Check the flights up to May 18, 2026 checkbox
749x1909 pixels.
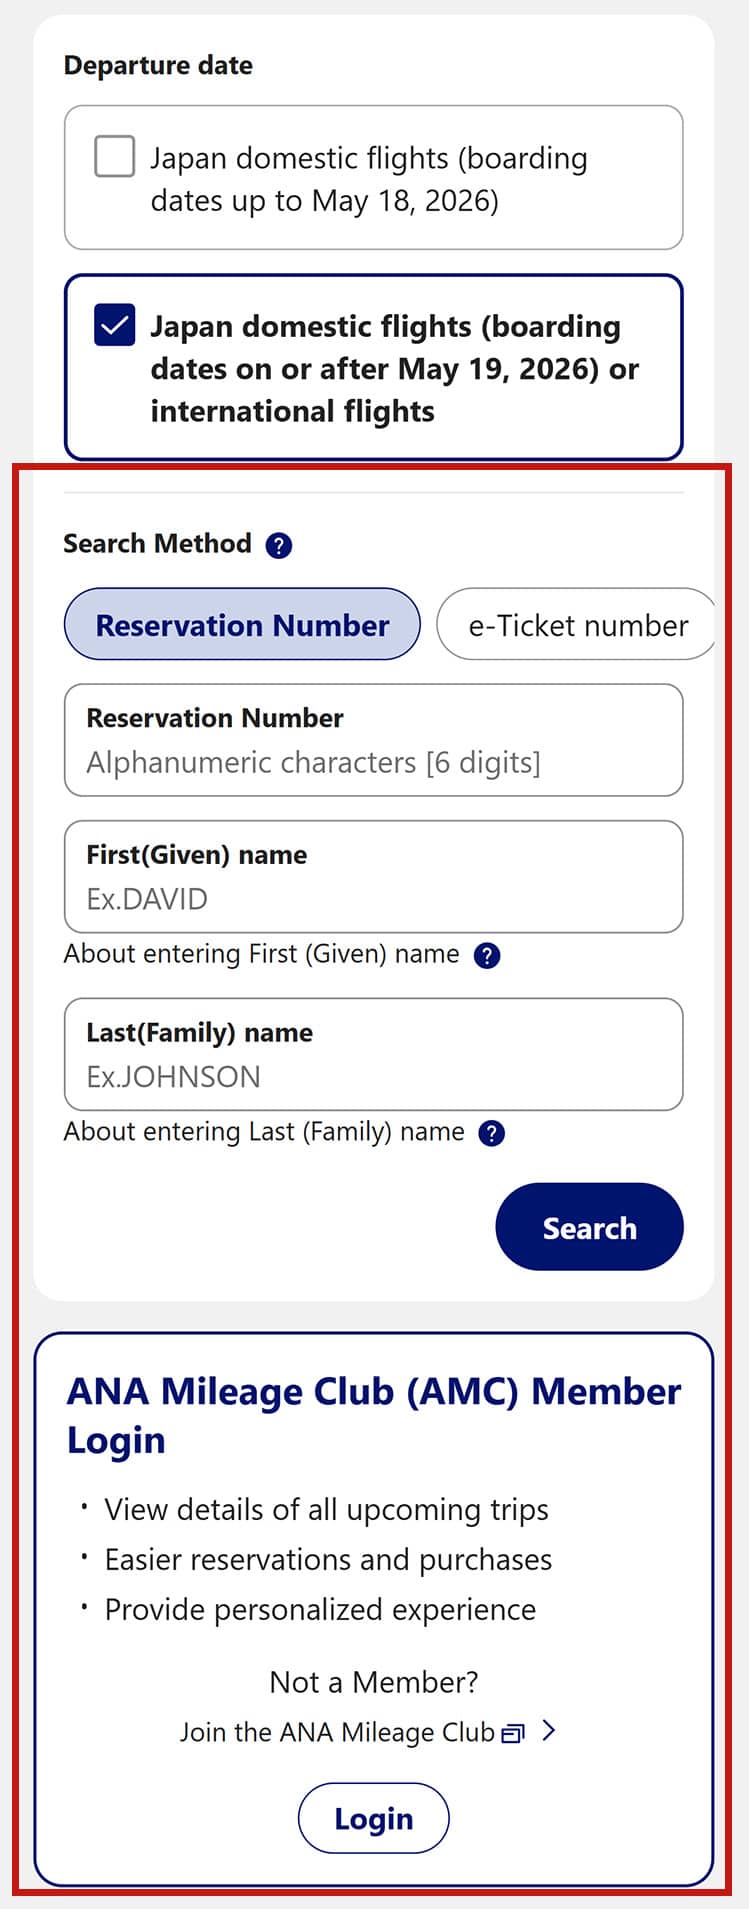(x=114, y=157)
